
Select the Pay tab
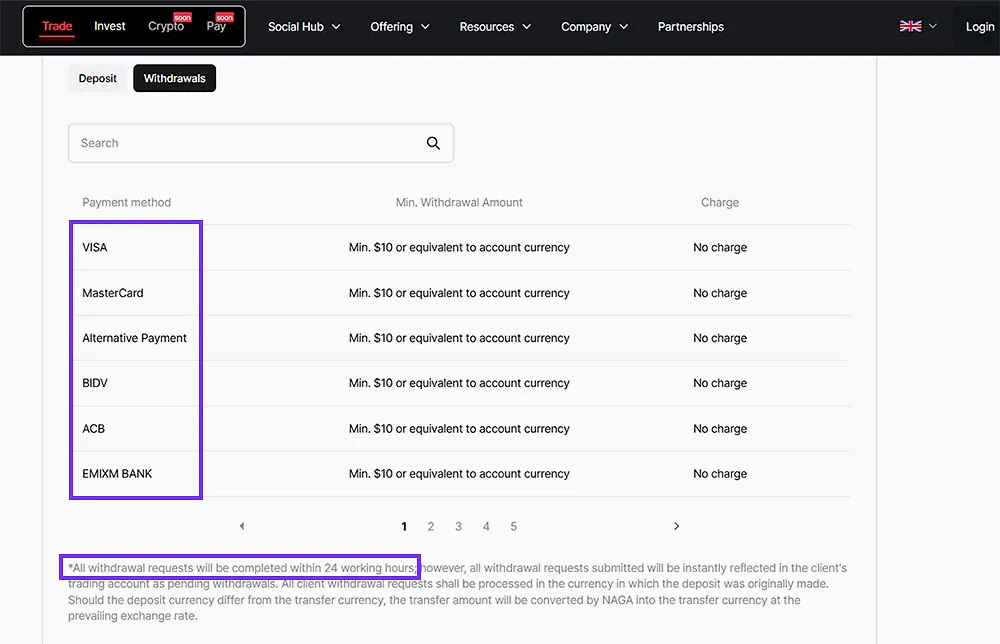(216, 26)
